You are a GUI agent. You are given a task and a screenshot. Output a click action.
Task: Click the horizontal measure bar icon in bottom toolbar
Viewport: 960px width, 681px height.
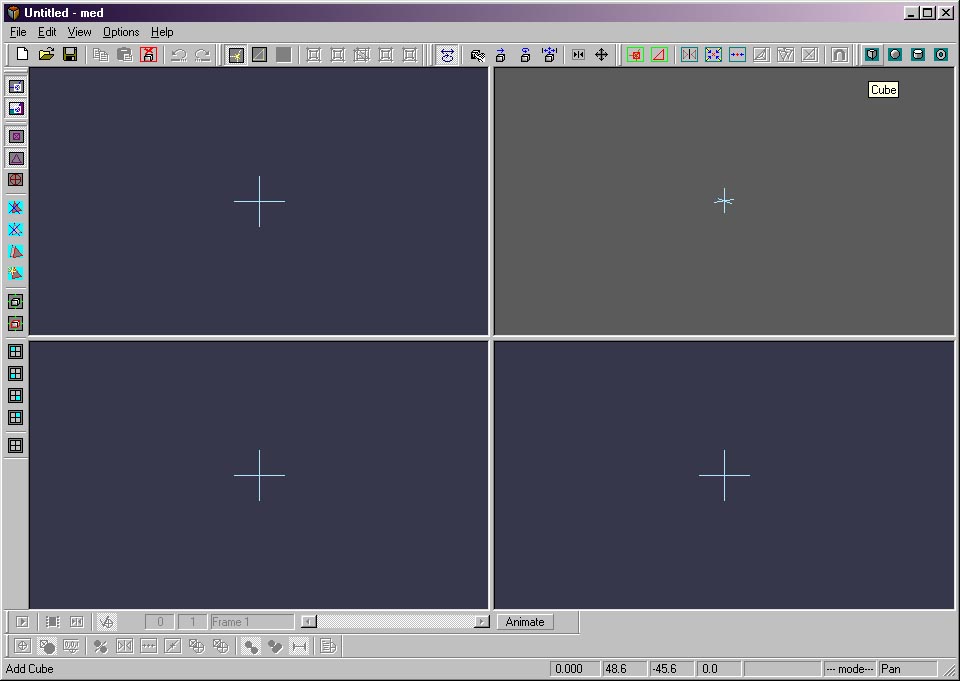299,646
